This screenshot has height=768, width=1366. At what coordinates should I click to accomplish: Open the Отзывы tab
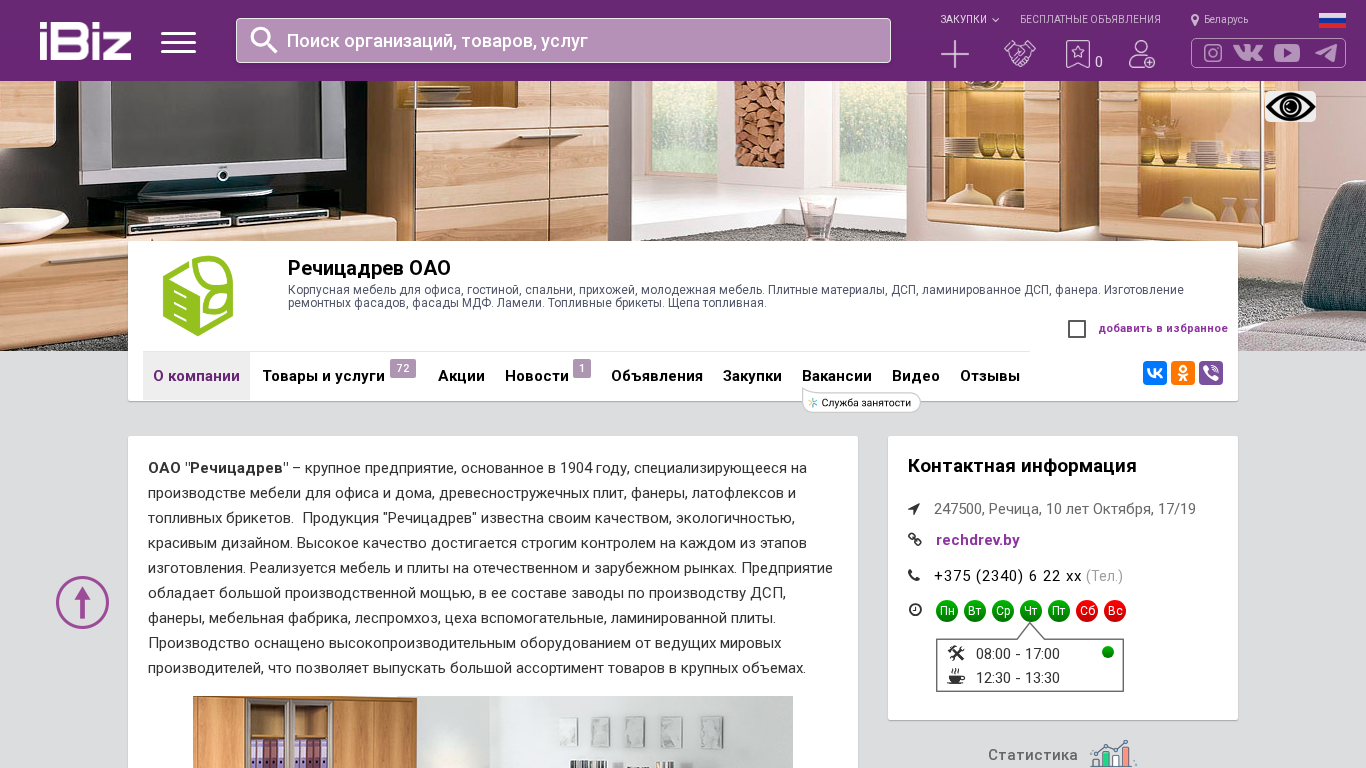click(990, 376)
